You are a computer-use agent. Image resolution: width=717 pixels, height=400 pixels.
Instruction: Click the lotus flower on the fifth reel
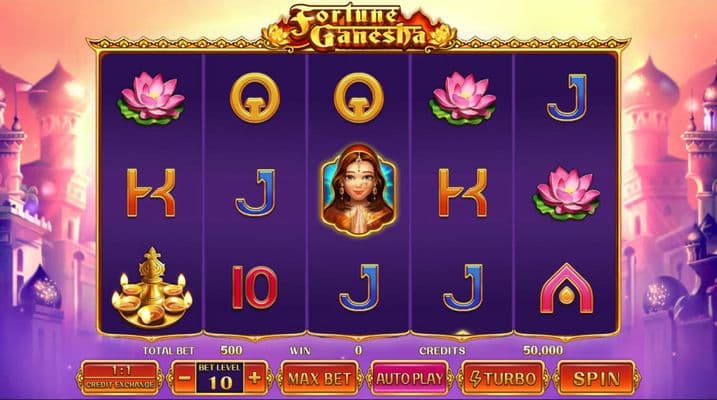(x=566, y=193)
